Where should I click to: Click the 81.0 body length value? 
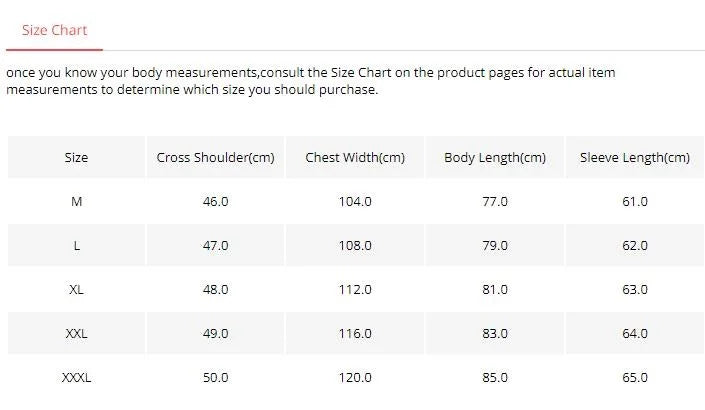click(x=495, y=289)
